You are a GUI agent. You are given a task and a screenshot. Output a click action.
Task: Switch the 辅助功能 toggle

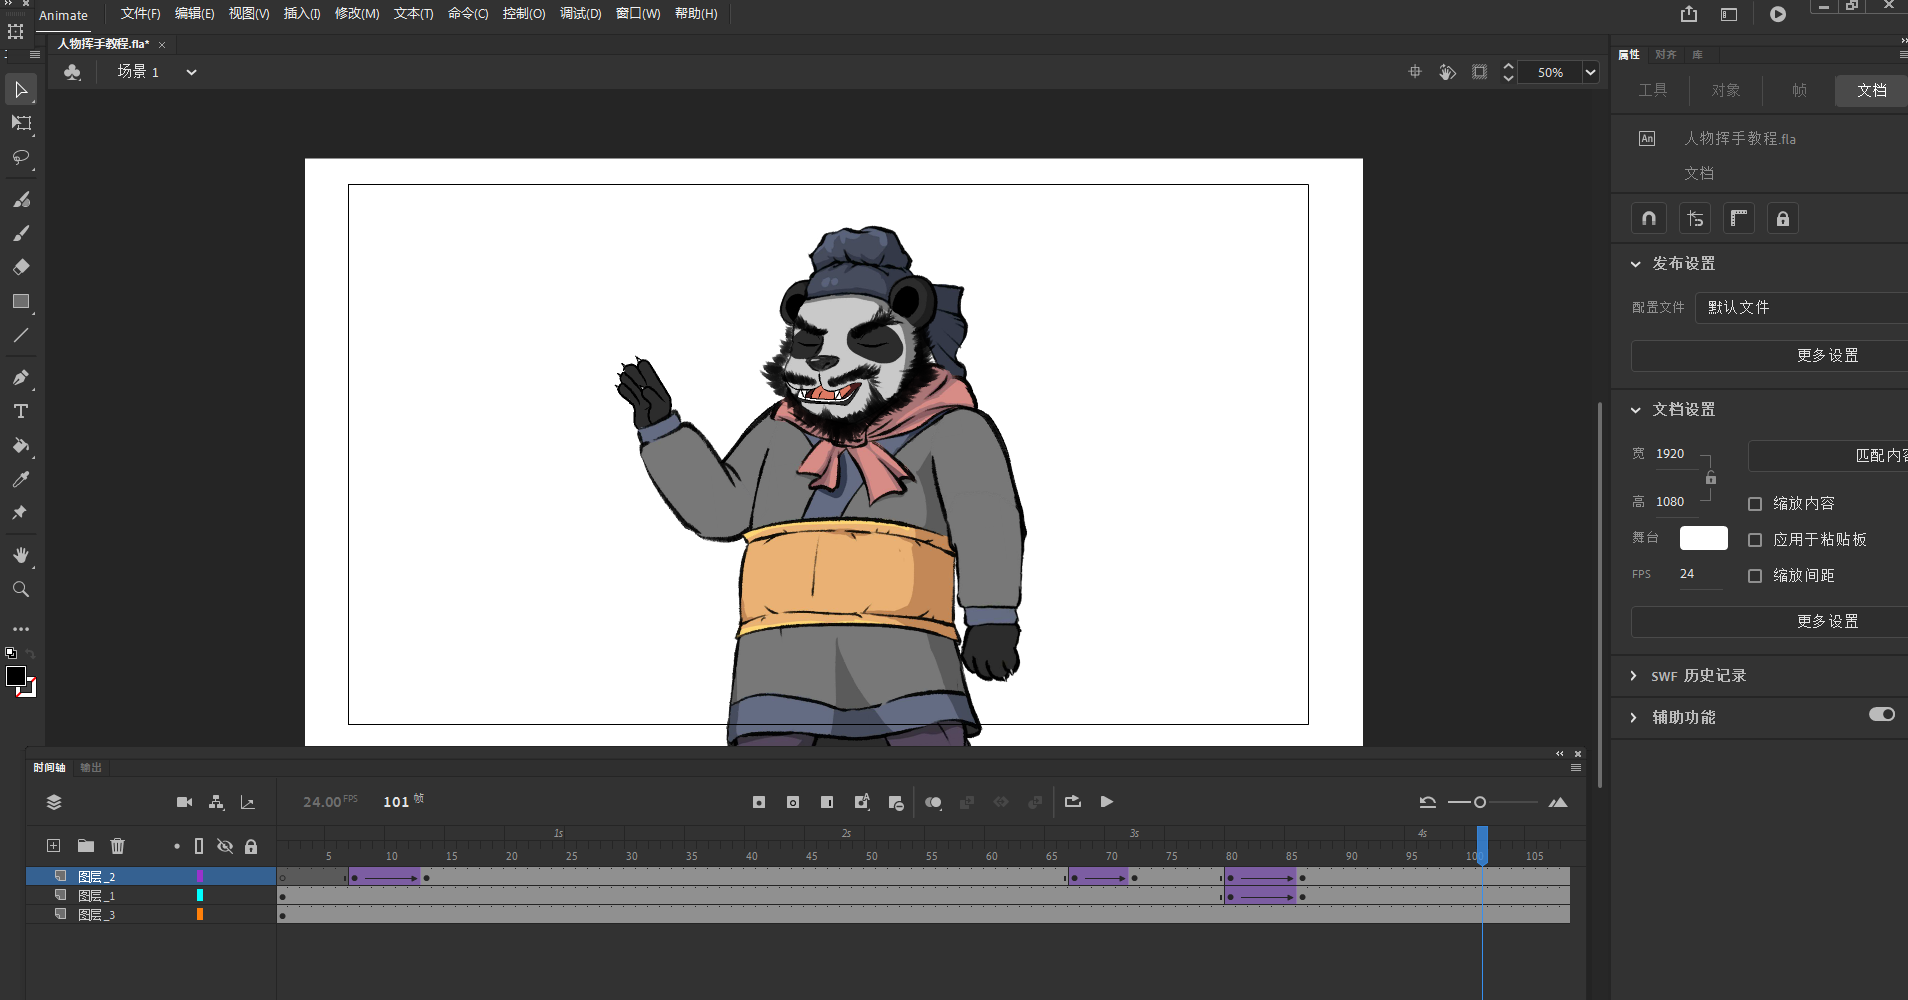(1882, 714)
